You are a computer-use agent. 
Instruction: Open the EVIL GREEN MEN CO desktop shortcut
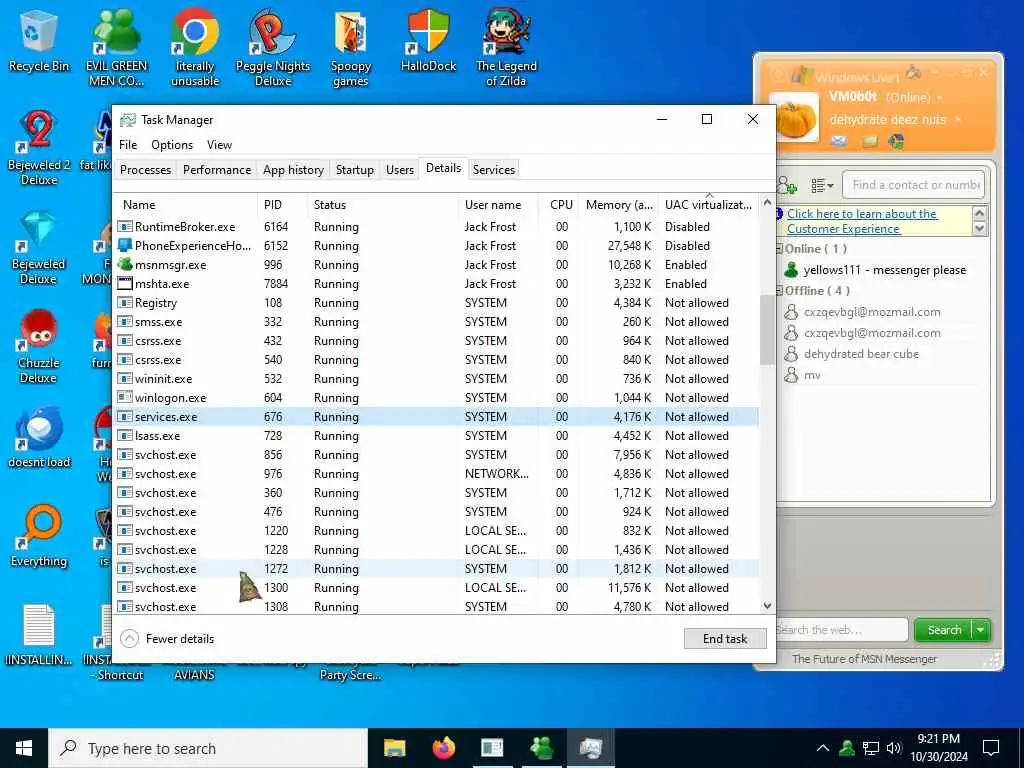click(116, 48)
